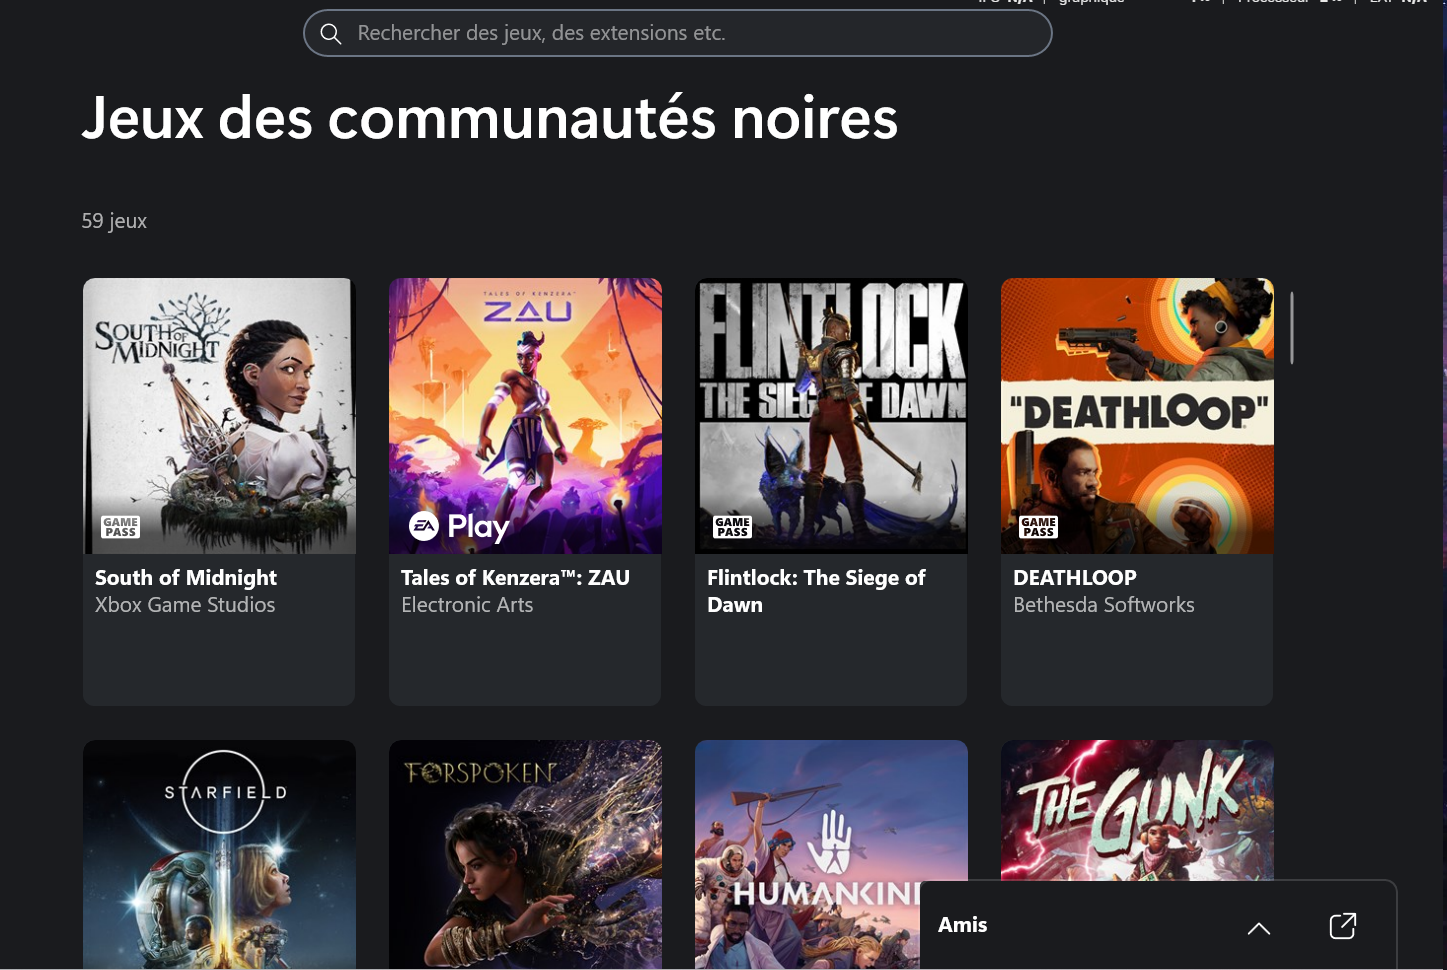
Task: Click the South of Midnight title link
Action: (186, 578)
